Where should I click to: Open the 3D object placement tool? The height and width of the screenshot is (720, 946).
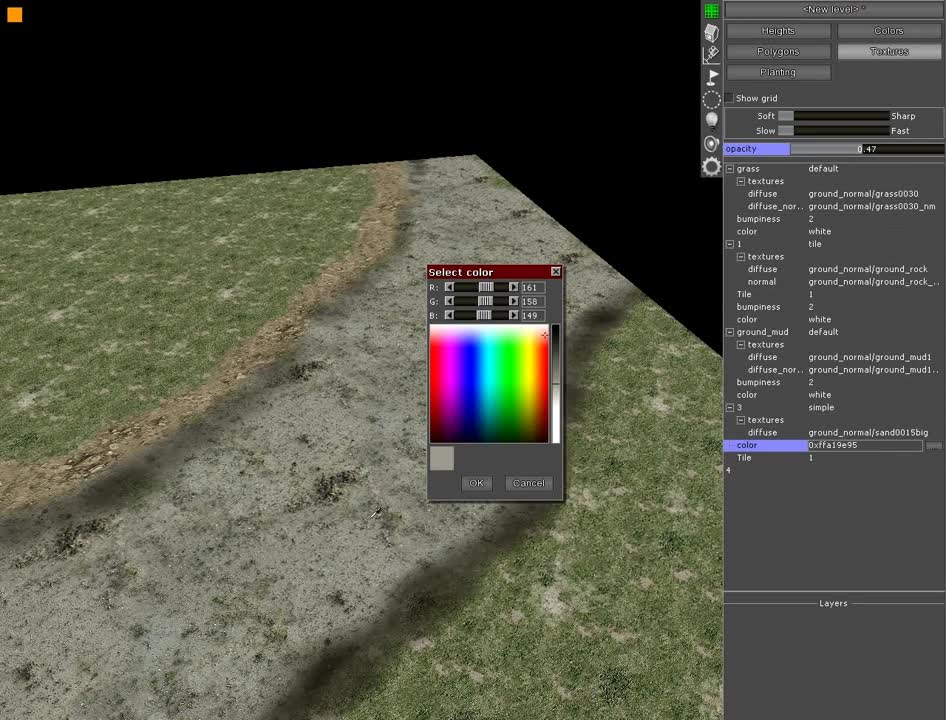711,32
